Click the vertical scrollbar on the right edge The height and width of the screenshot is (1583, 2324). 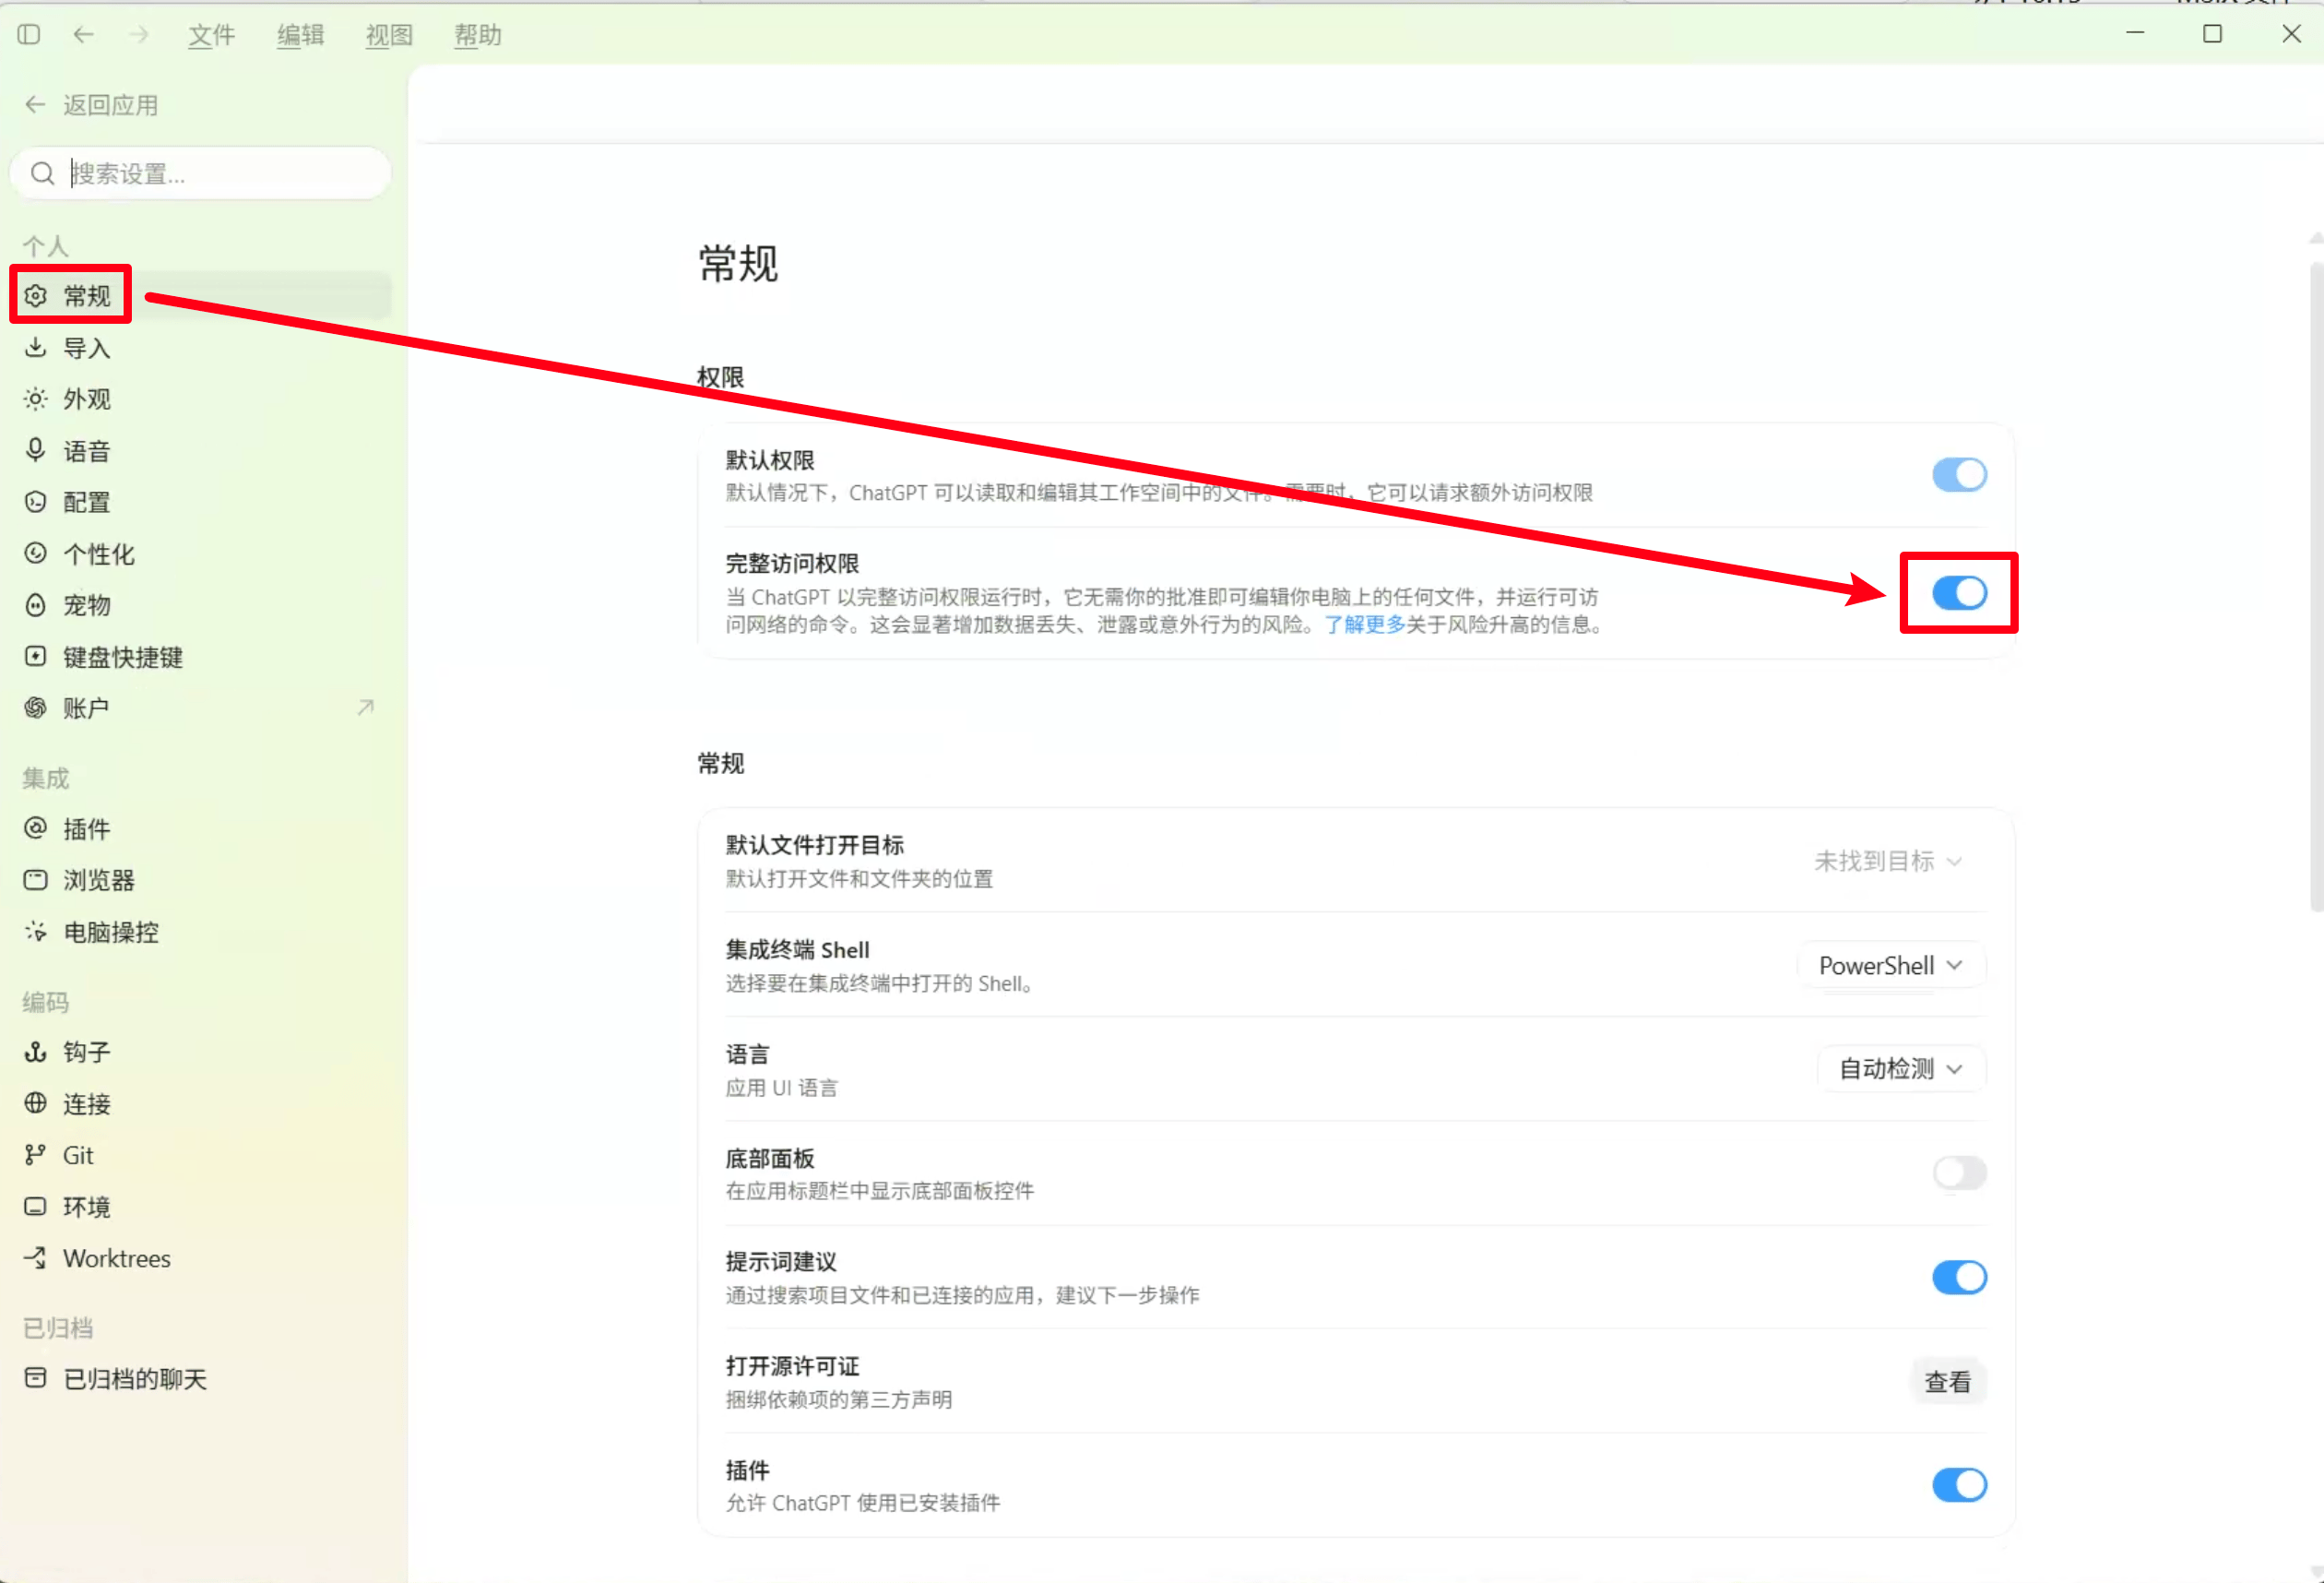pyautogui.click(x=2316, y=586)
